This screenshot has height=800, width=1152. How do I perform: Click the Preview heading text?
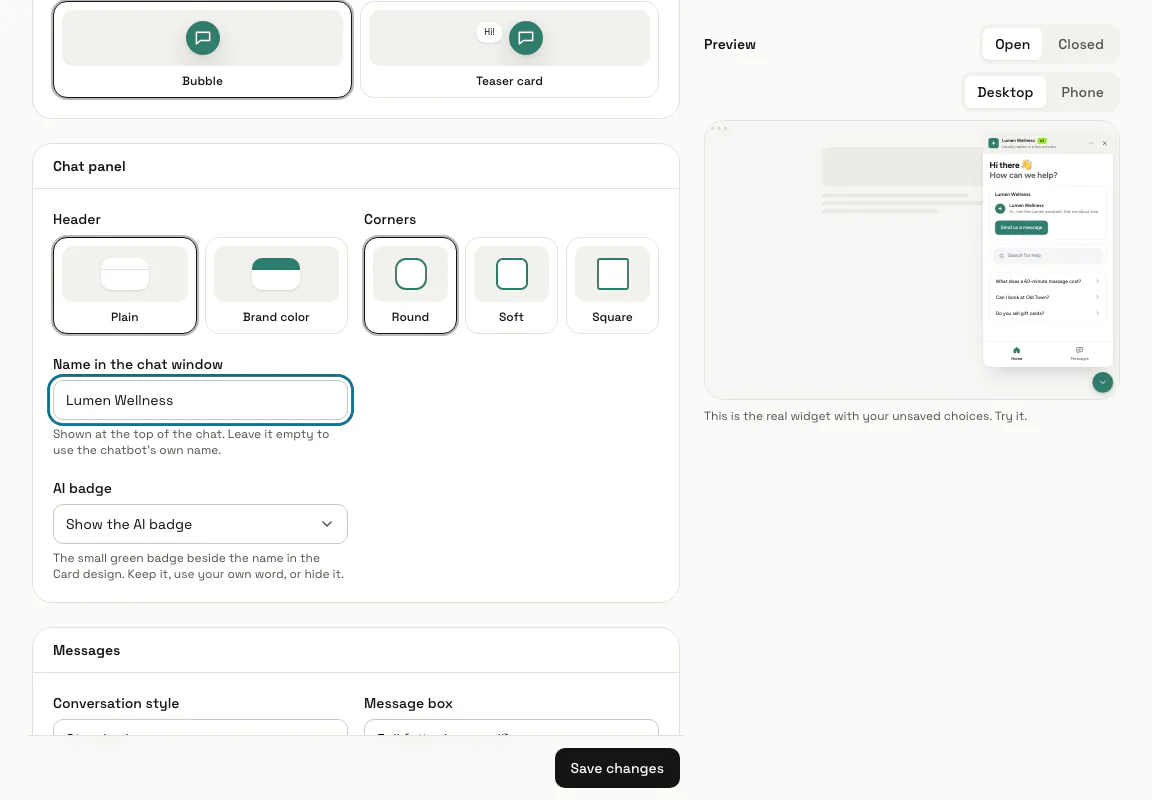730,44
